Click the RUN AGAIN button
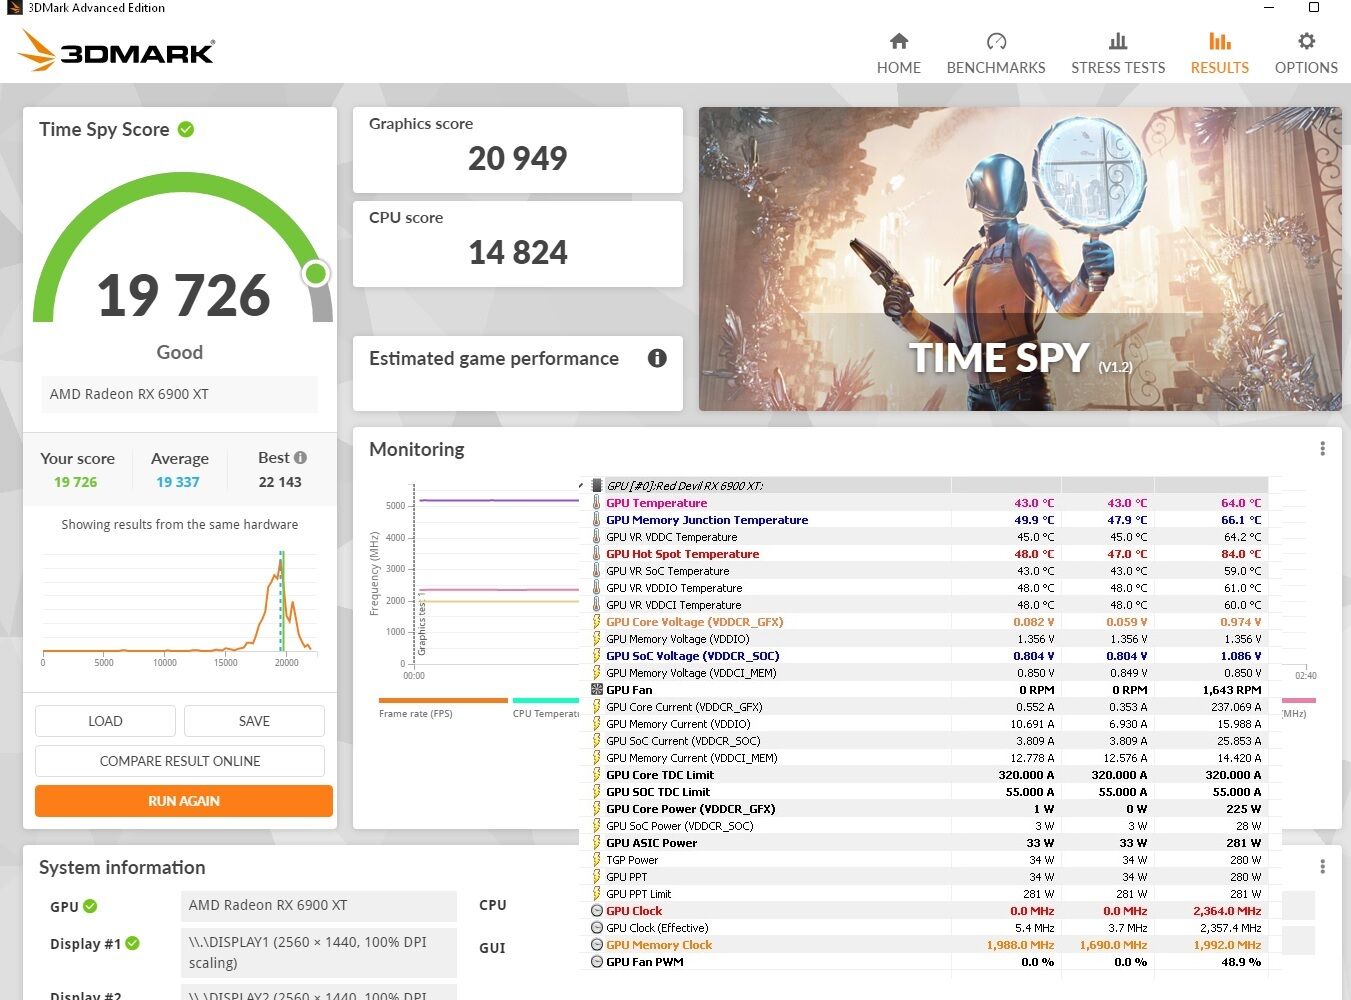The height and width of the screenshot is (1000, 1351). (184, 801)
